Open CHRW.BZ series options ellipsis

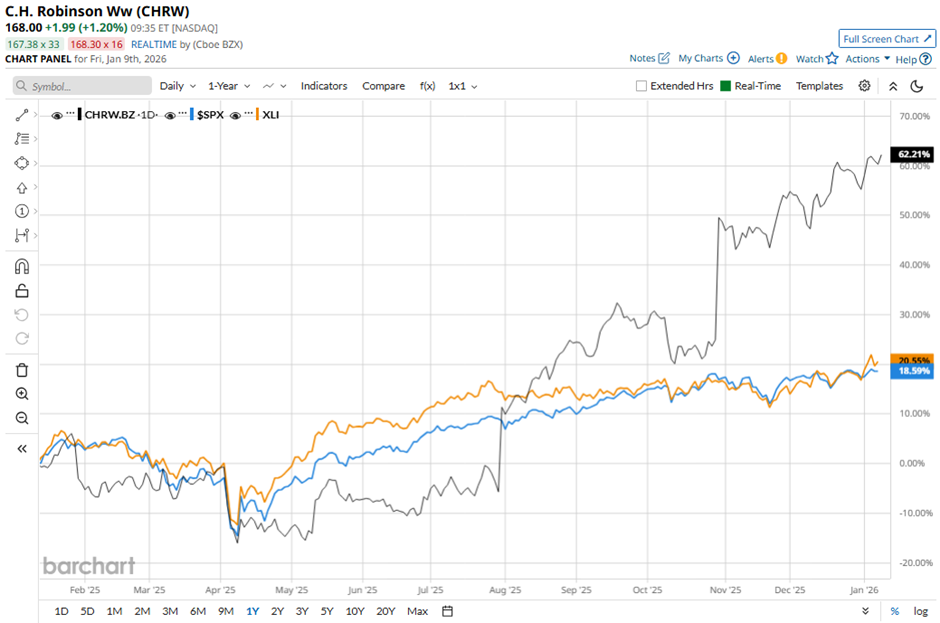coord(71,114)
